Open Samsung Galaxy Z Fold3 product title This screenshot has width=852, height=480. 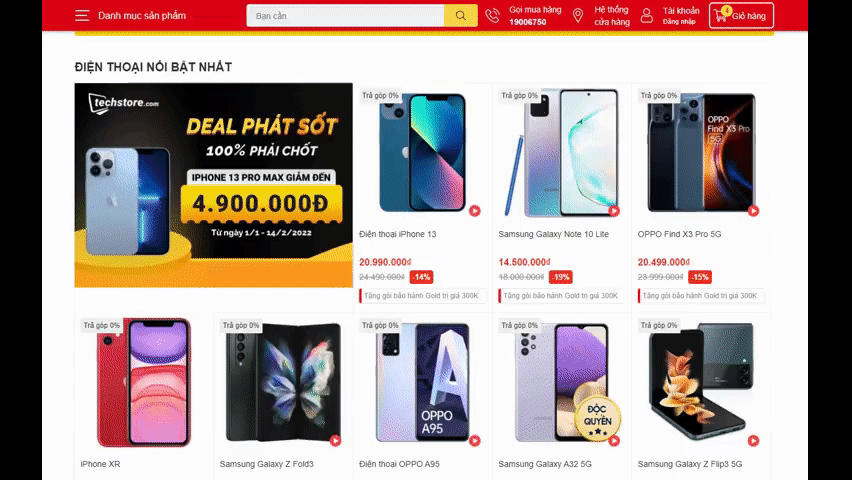[x=267, y=464]
